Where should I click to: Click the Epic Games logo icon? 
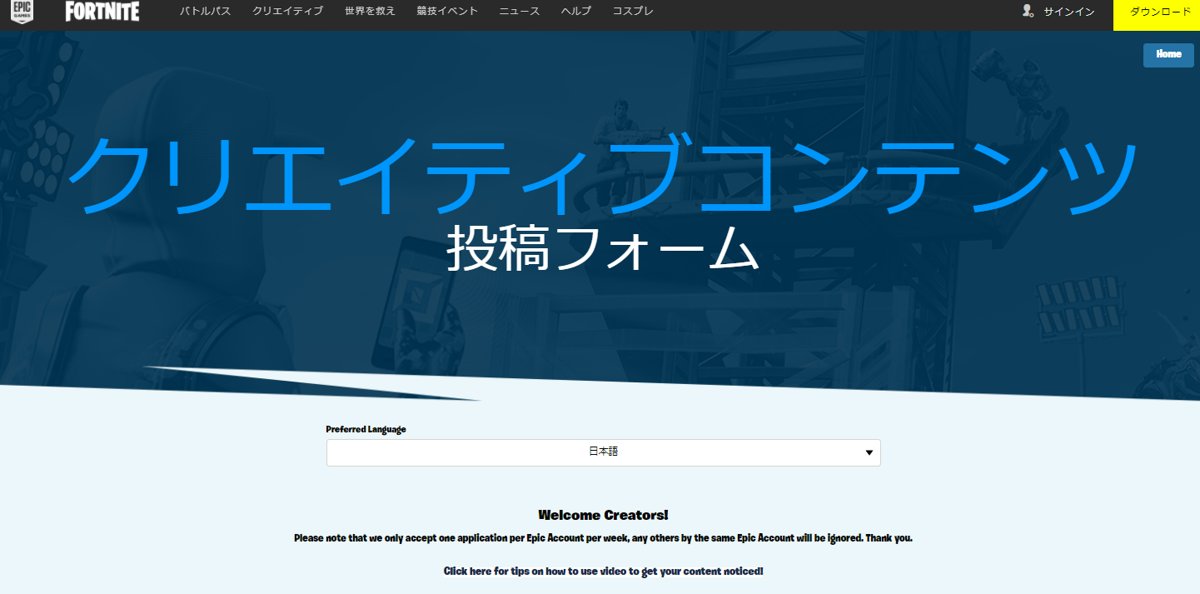[22, 12]
